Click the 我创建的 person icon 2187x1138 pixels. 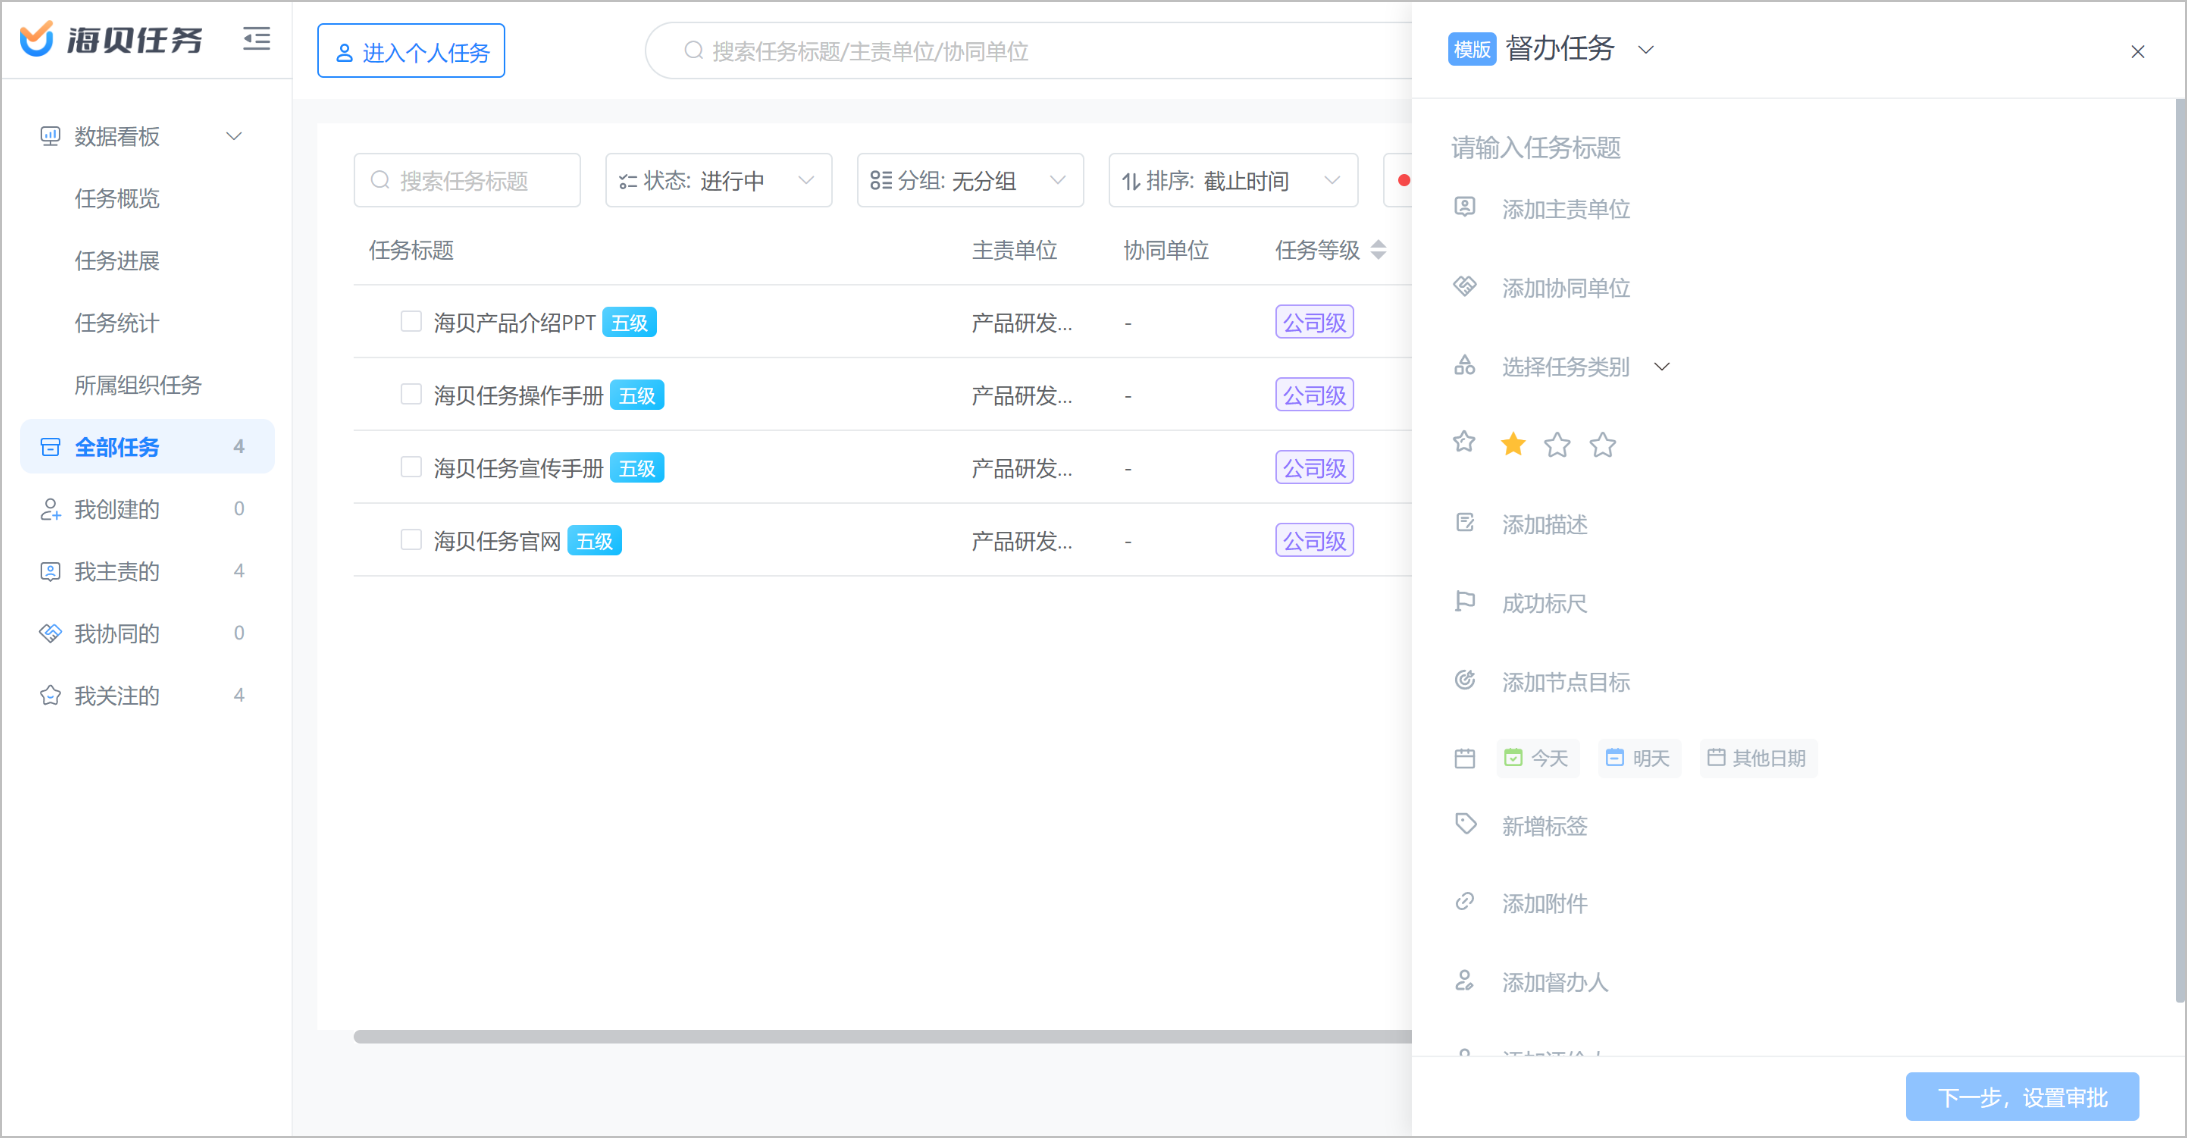click(50, 509)
